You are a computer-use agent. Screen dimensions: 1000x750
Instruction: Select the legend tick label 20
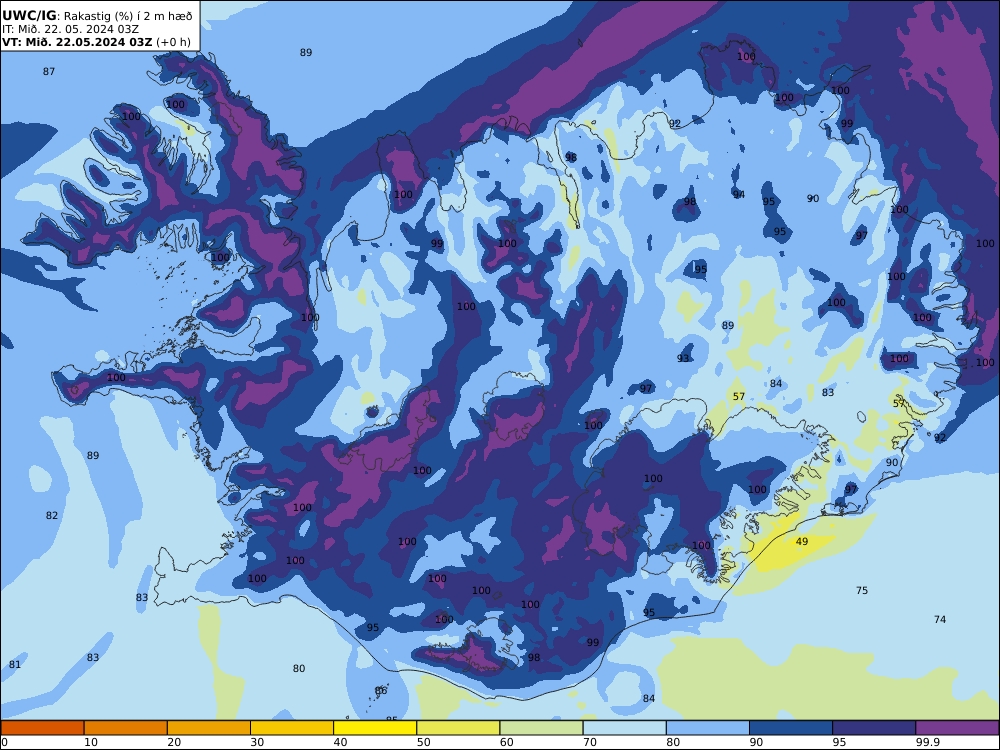click(x=174, y=742)
